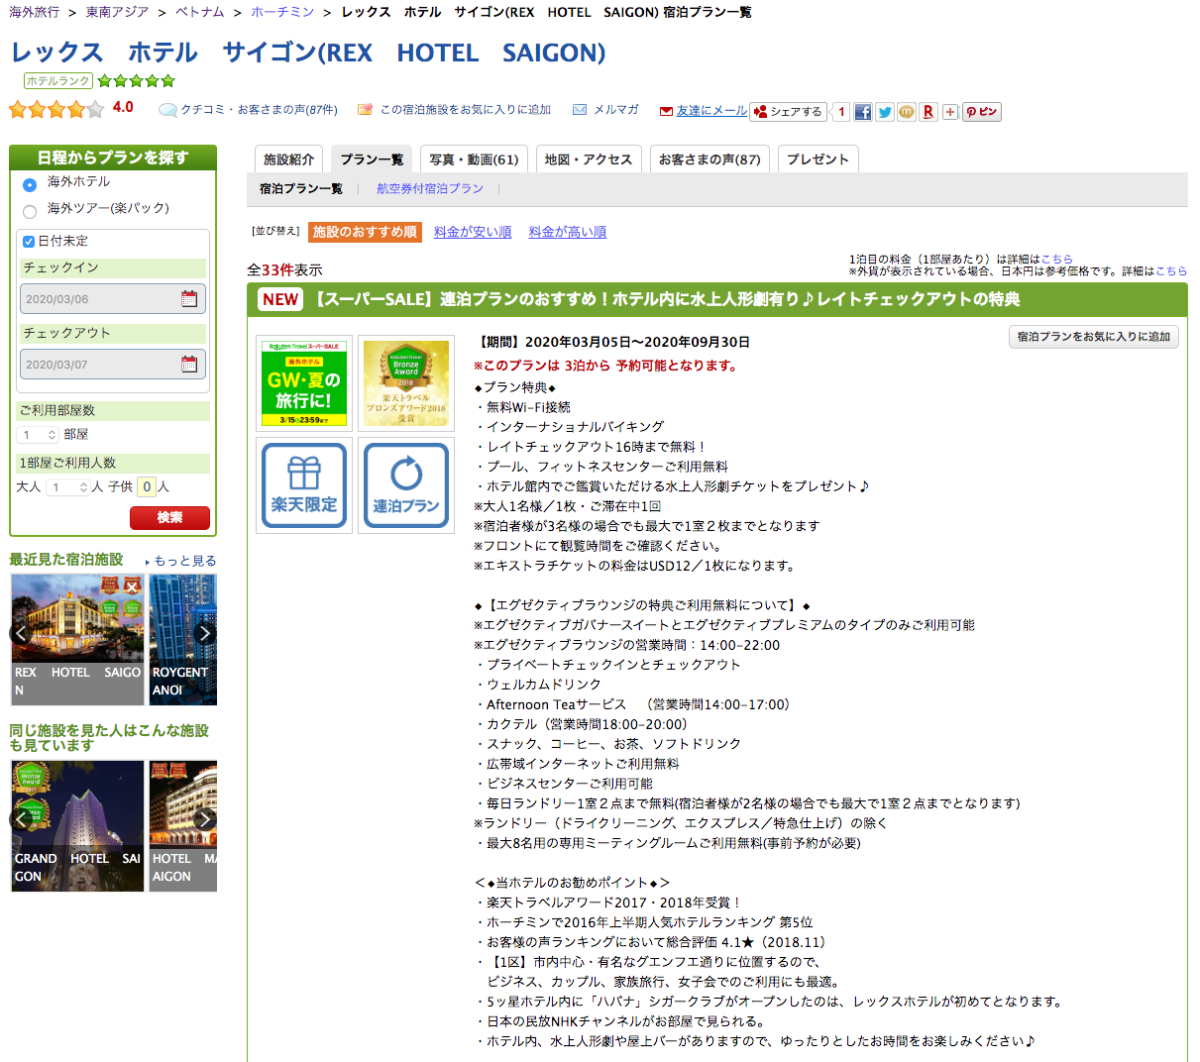The height and width of the screenshot is (1062, 1200).
Task: Click the スーパーSALE plan title heading
Action: click(667, 299)
